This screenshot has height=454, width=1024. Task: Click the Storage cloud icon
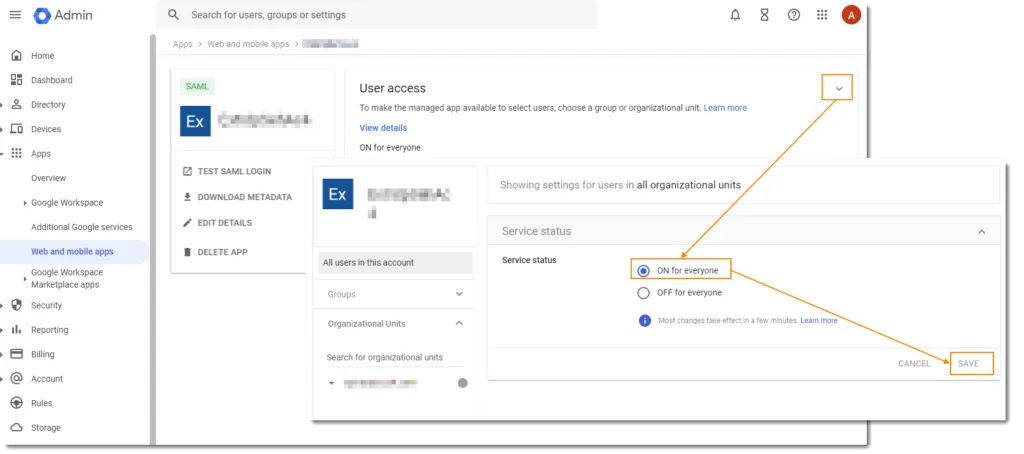pos(17,428)
